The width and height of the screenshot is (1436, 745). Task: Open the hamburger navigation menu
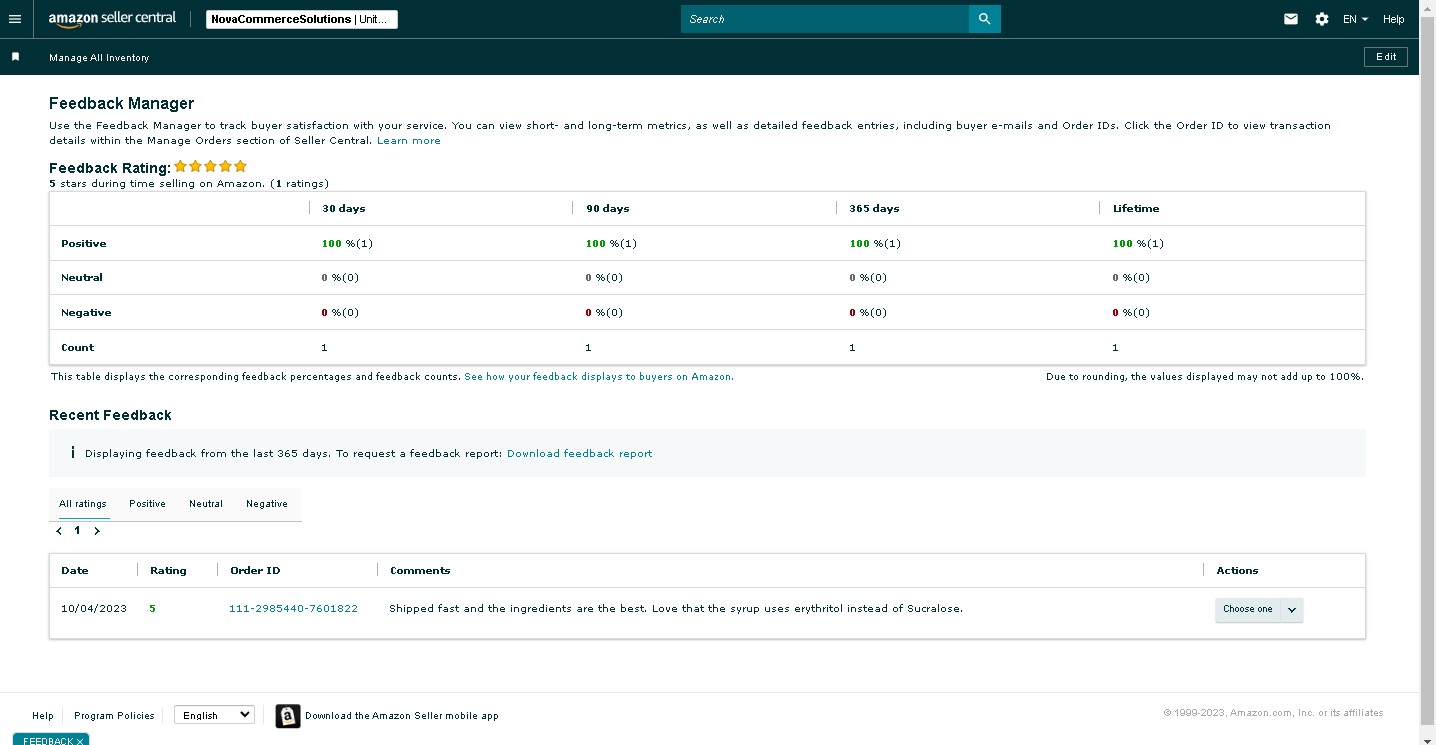click(15, 19)
